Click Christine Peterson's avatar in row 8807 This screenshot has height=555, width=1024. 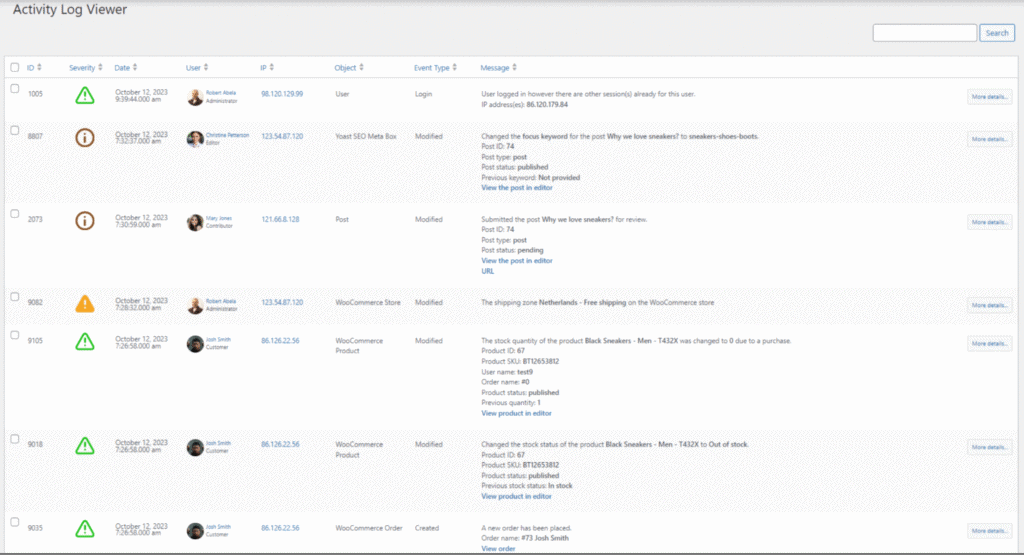click(195, 139)
